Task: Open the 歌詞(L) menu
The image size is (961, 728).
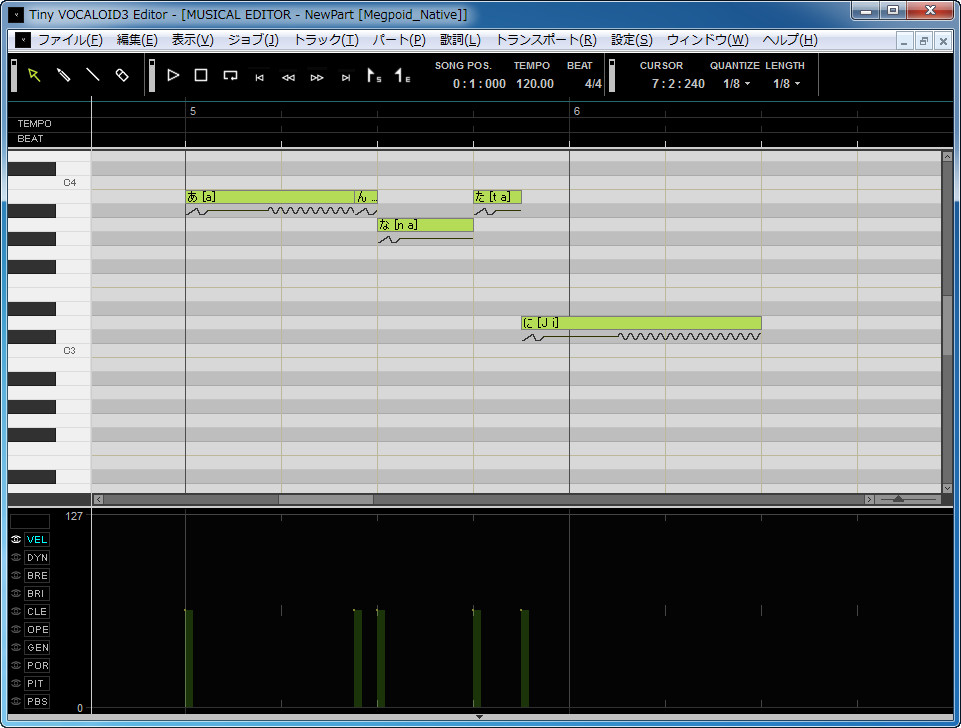Action: 460,40
